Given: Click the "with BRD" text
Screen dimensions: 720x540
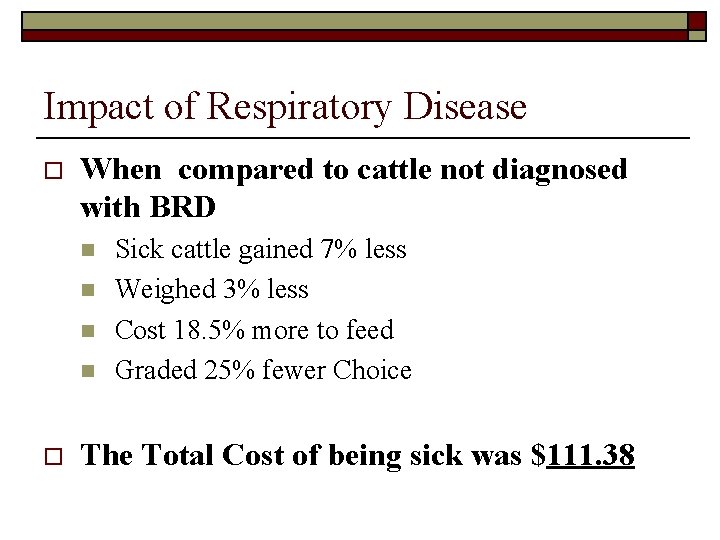Looking at the screenshot, I should click(x=147, y=208).
